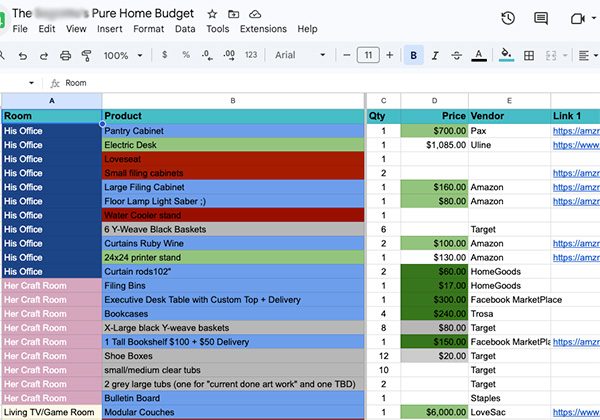The width and height of the screenshot is (600, 420).
Task: Check cloud save status icon
Action: pyautogui.click(x=255, y=15)
